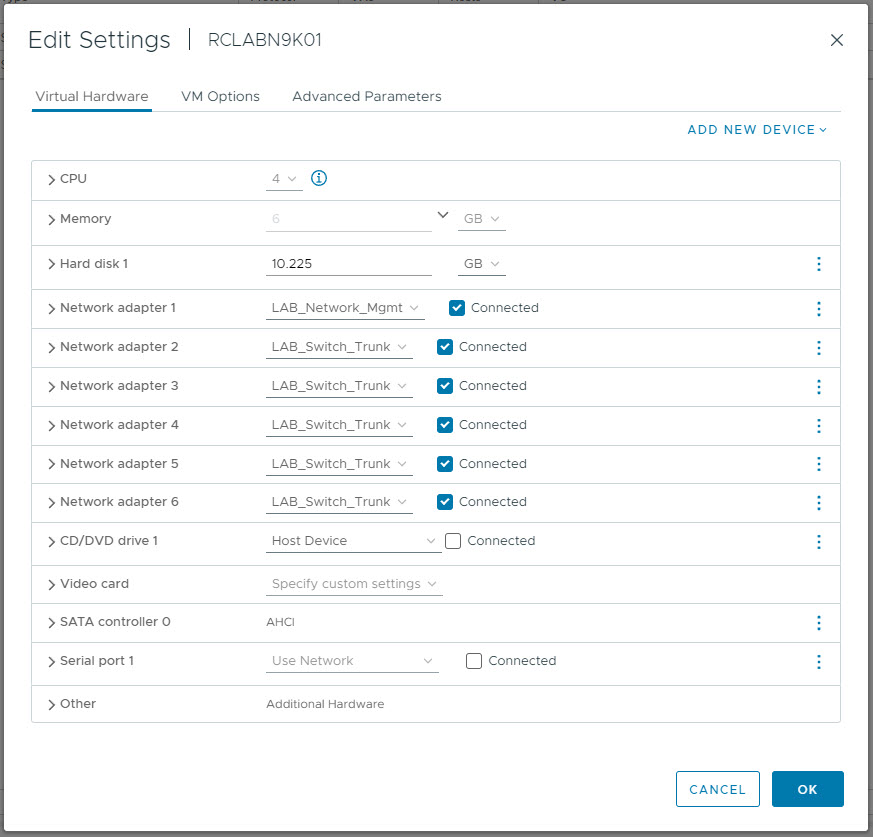Uncheck Connected for Network adapter 6
The width and height of the screenshot is (873, 837).
pos(445,502)
